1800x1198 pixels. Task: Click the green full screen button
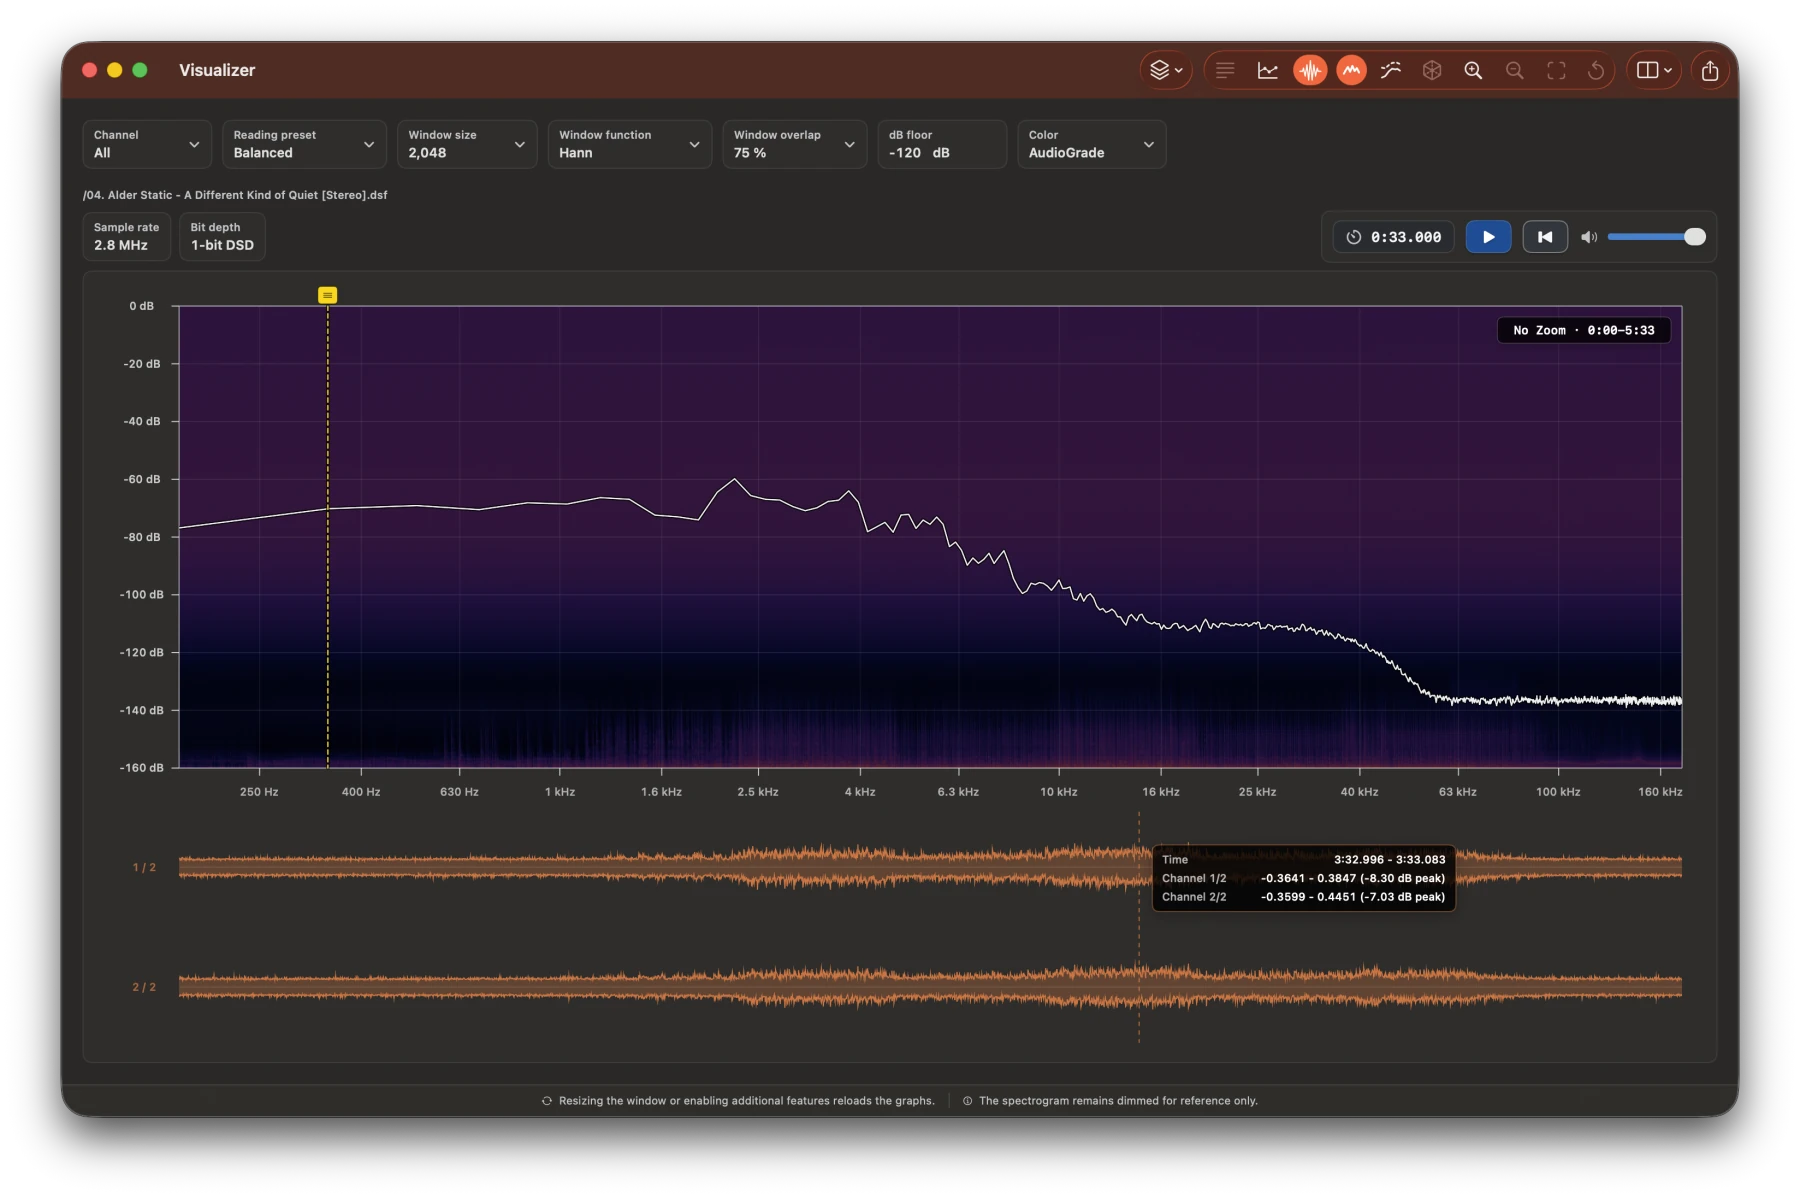tap(140, 70)
